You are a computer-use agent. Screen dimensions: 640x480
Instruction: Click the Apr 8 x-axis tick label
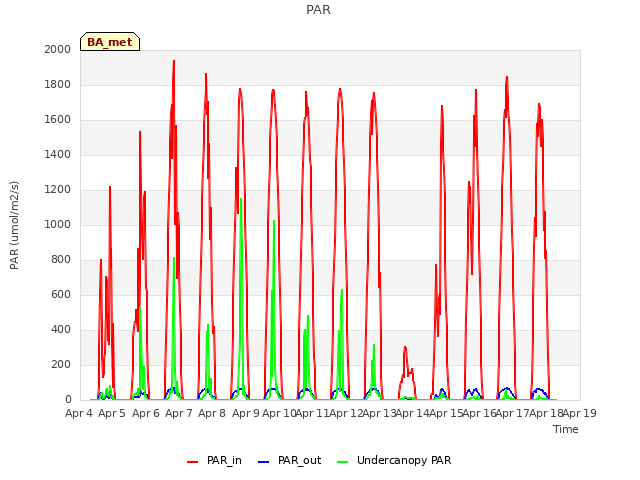(x=212, y=413)
